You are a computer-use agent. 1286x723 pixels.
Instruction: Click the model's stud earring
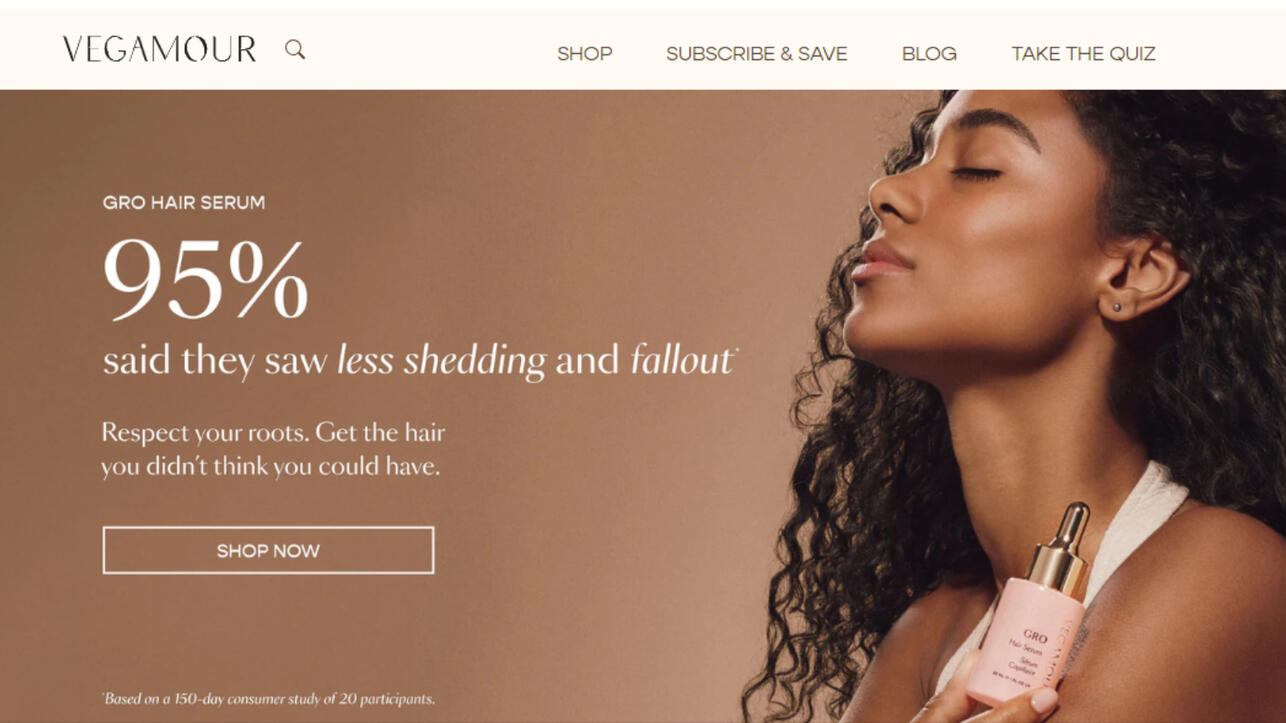pyautogui.click(x=1117, y=308)
